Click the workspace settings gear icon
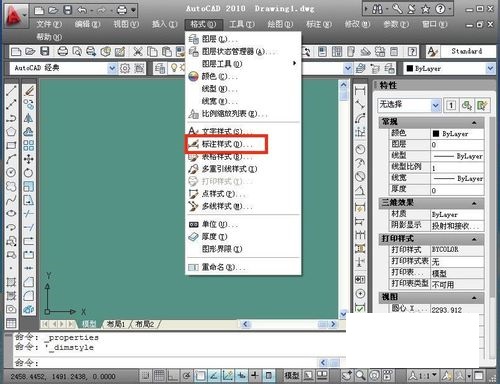This screenshot has height=384, width=500. (x=125, y=68)
